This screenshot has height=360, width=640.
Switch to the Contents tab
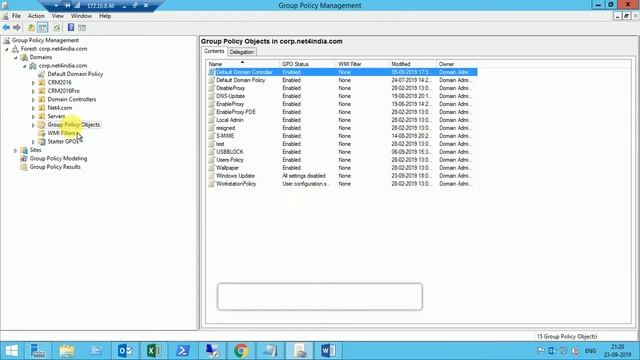coord(214,51)
